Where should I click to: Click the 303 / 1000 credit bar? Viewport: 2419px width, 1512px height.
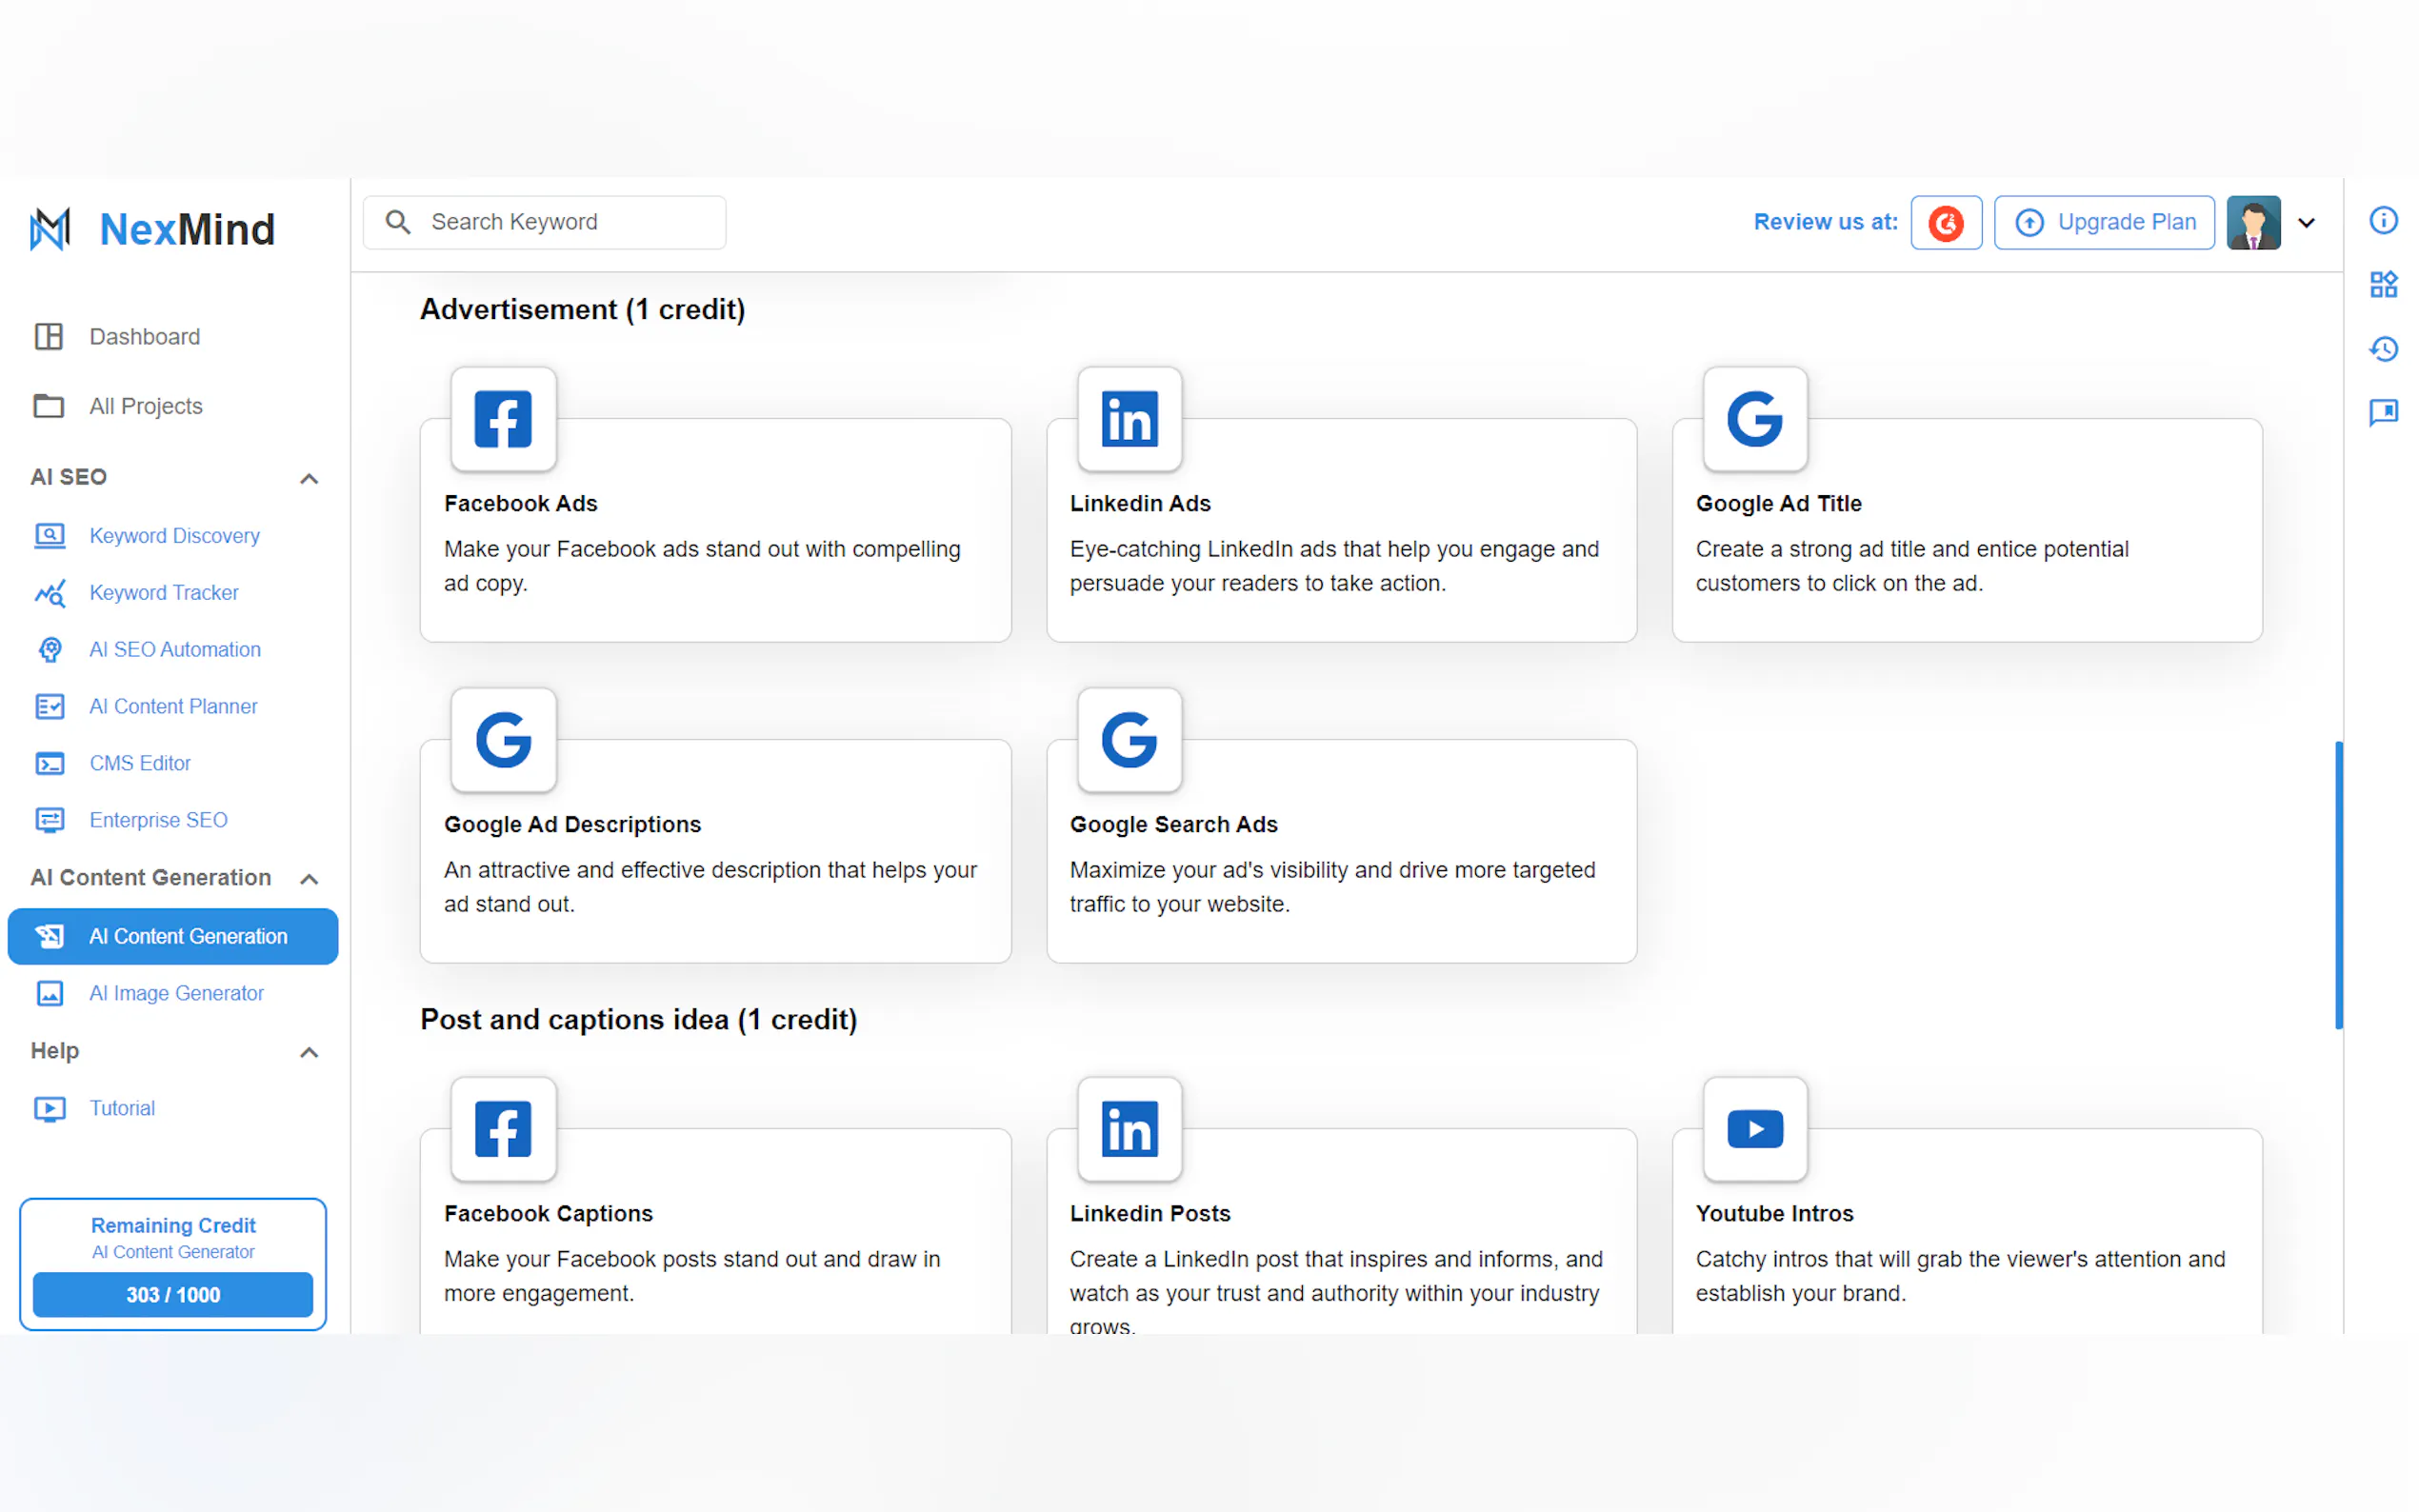click(173, 1294)
